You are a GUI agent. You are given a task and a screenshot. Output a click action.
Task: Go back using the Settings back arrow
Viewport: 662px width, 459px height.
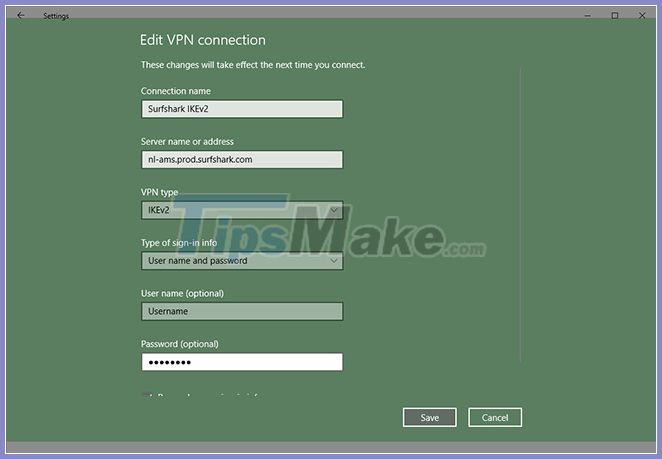(21, 15)
